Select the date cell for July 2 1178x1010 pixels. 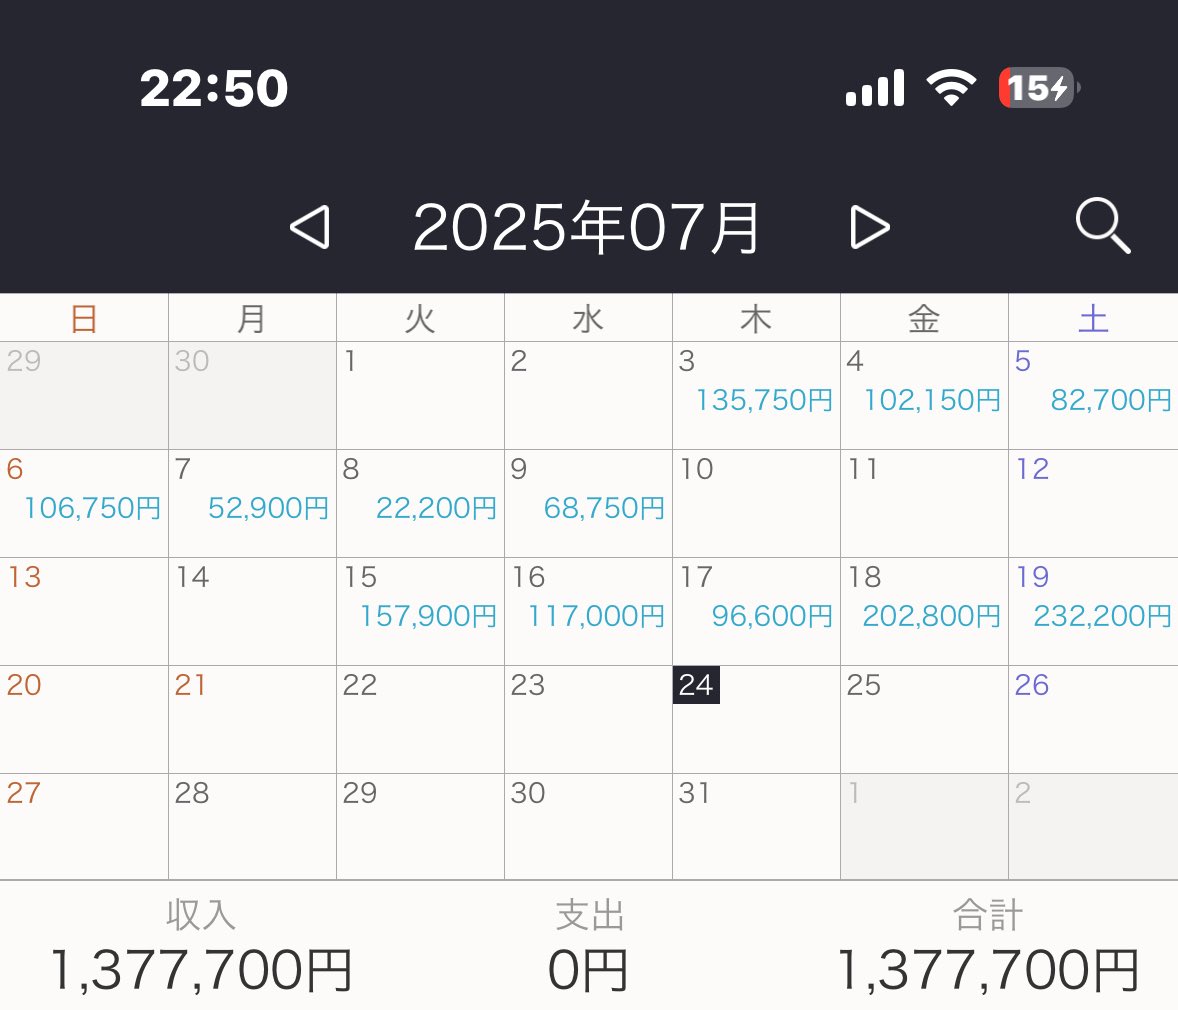[588, 395]
